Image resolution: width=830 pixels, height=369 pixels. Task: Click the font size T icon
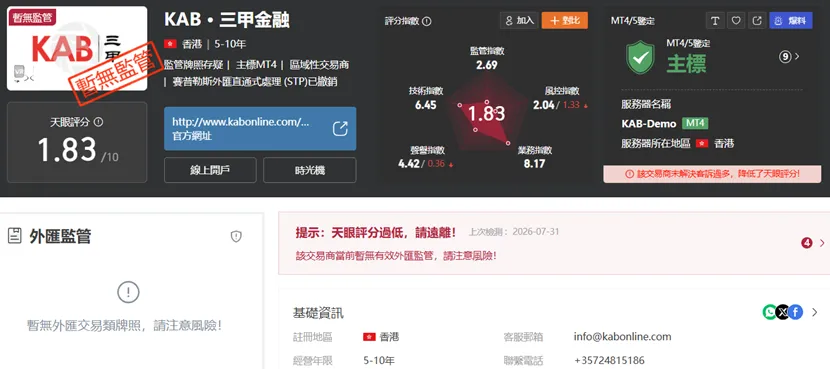click(x=715, y=21)
